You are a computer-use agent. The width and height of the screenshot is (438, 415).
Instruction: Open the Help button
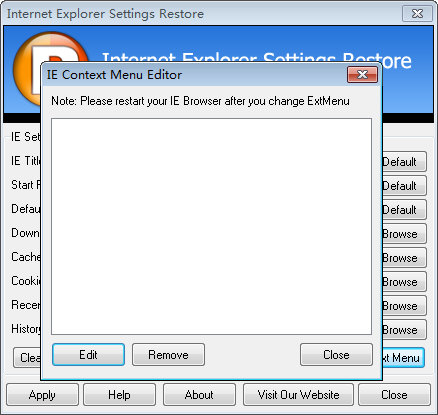point(119,395)
